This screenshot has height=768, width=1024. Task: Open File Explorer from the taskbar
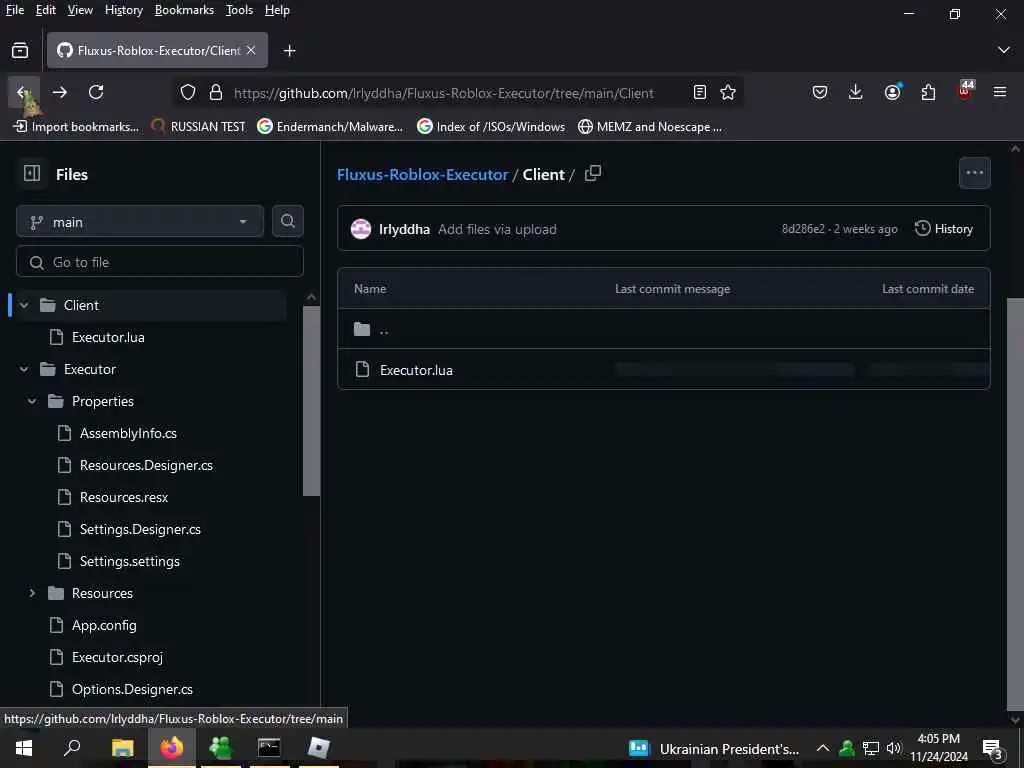coord(122,748)
